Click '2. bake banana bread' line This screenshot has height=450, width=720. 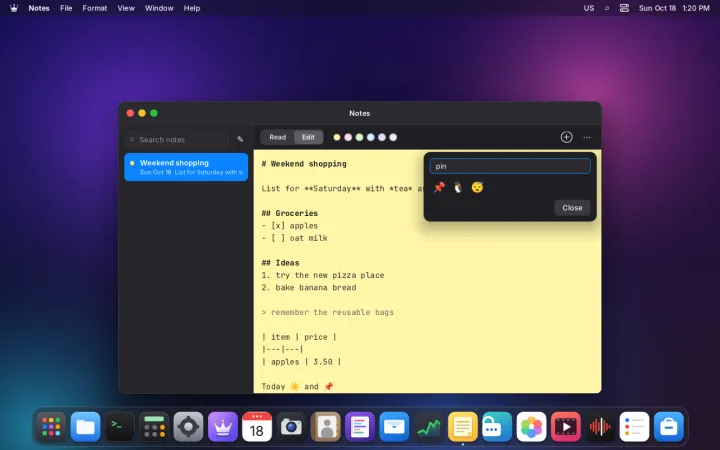[309, 287]
